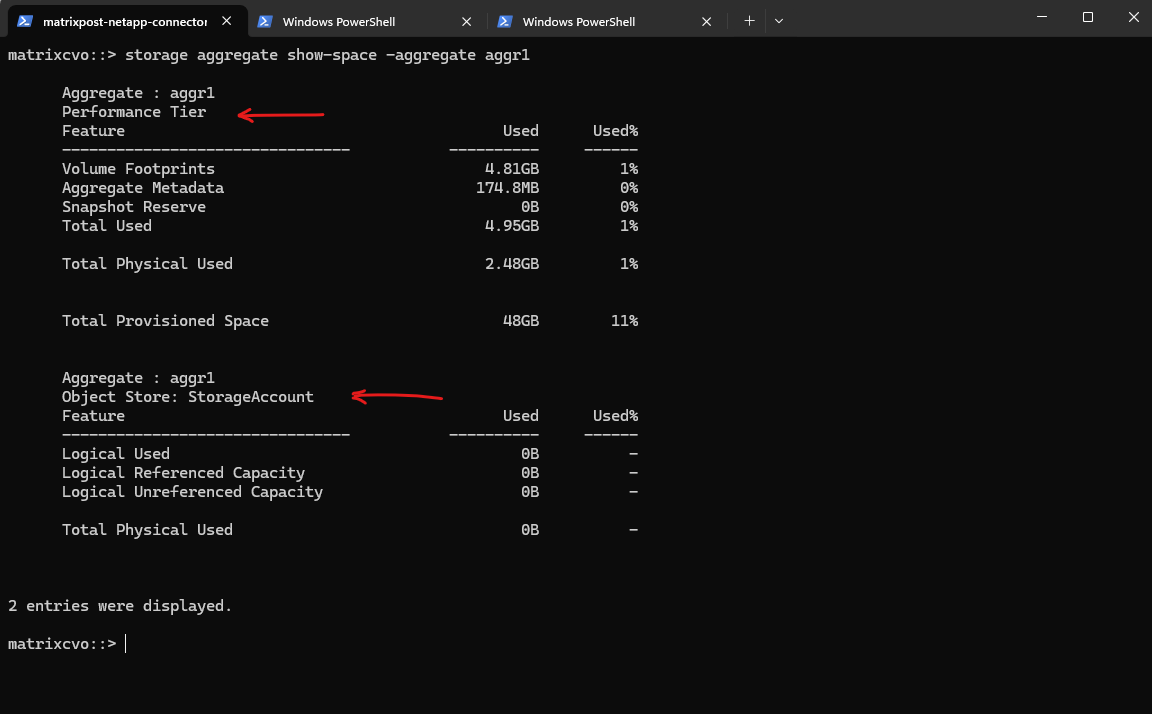The height and width of the screenshot is (714, 1152).
Task: Click the Object Store: StorageAccount line
Action: click(x=188, y=397)
